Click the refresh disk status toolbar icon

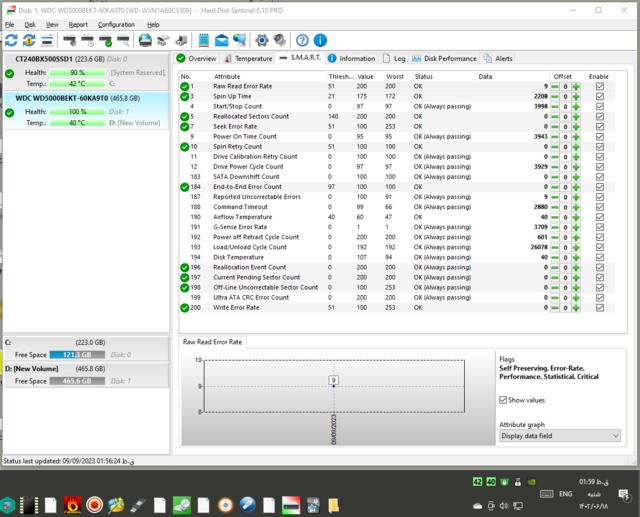(11, 40)
